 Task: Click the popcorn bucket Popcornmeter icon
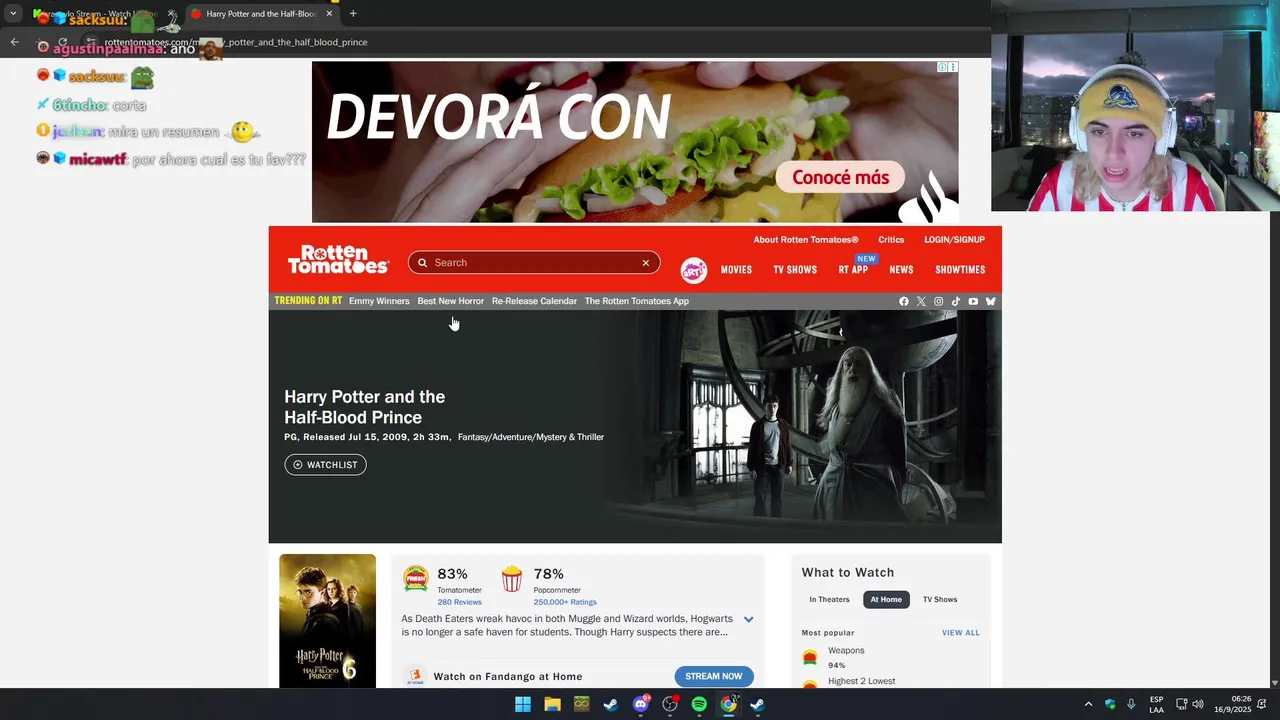[x=511, y=579]
